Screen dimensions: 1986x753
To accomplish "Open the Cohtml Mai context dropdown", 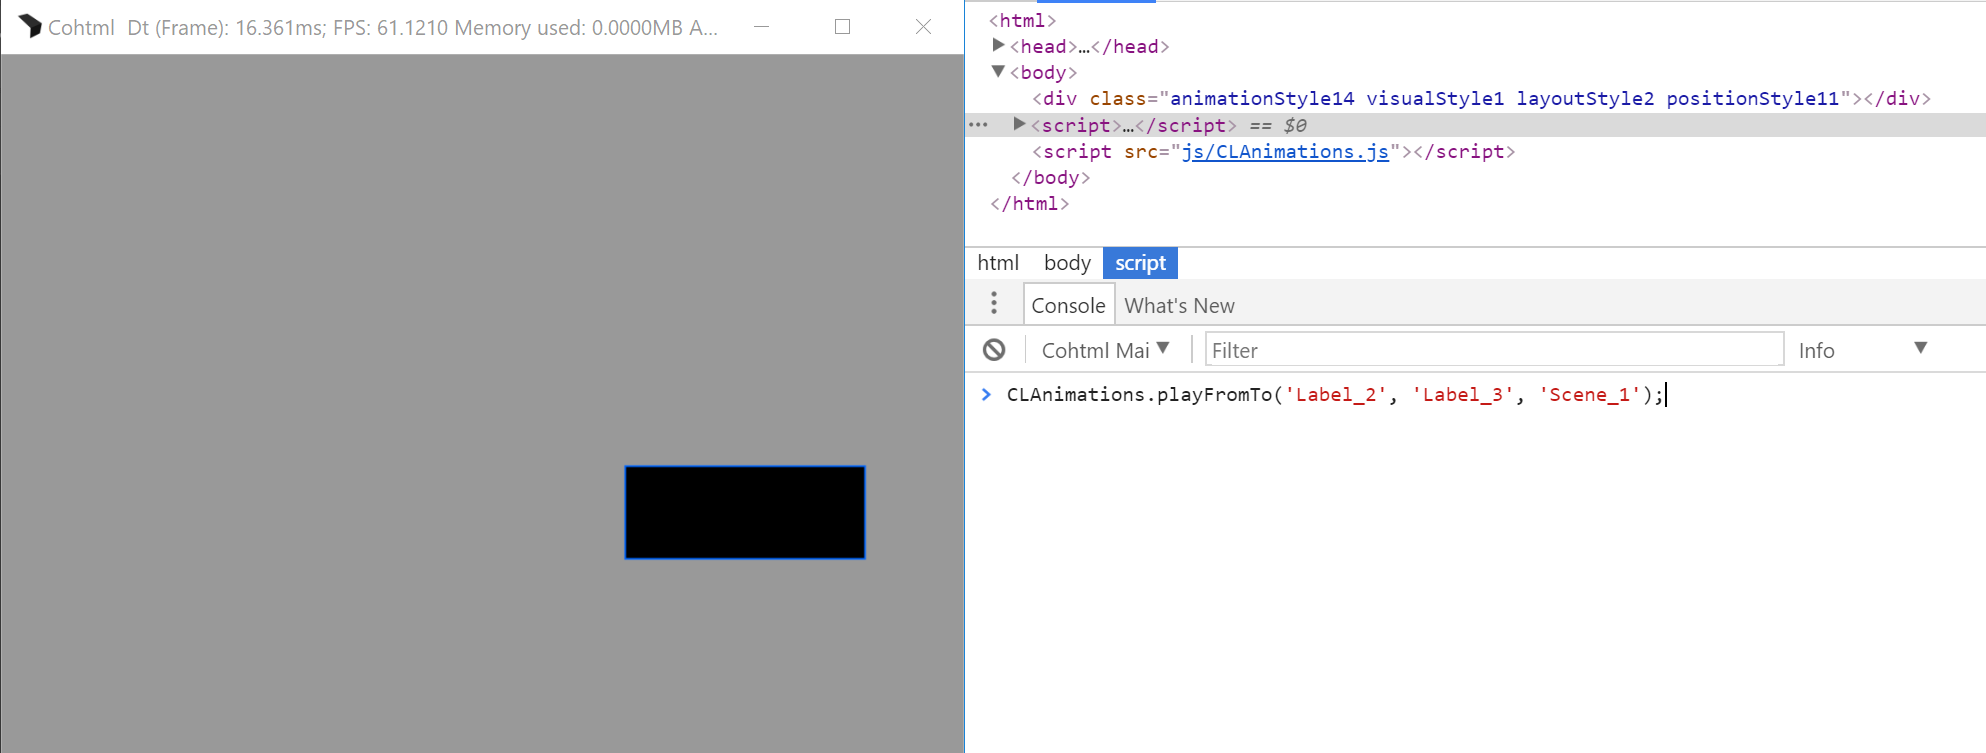I will pos(1105,350).
